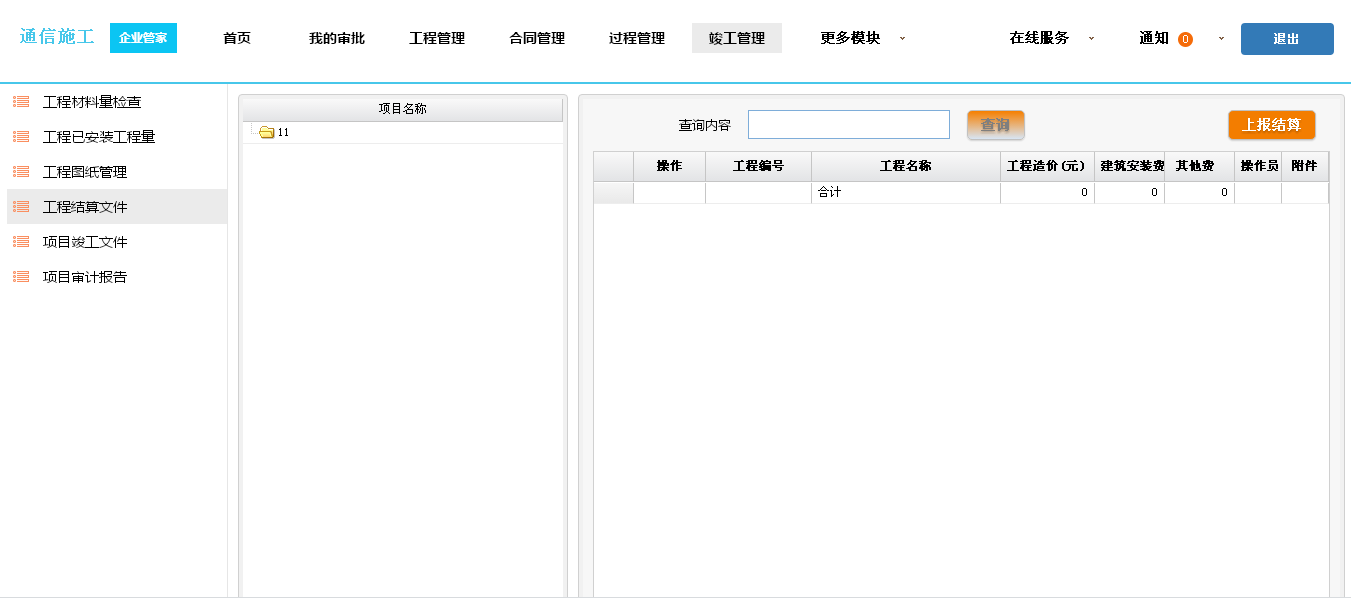Click the 更多模块 menu label
Viewport: 1351px width, 598px height.
click(850, 38)
